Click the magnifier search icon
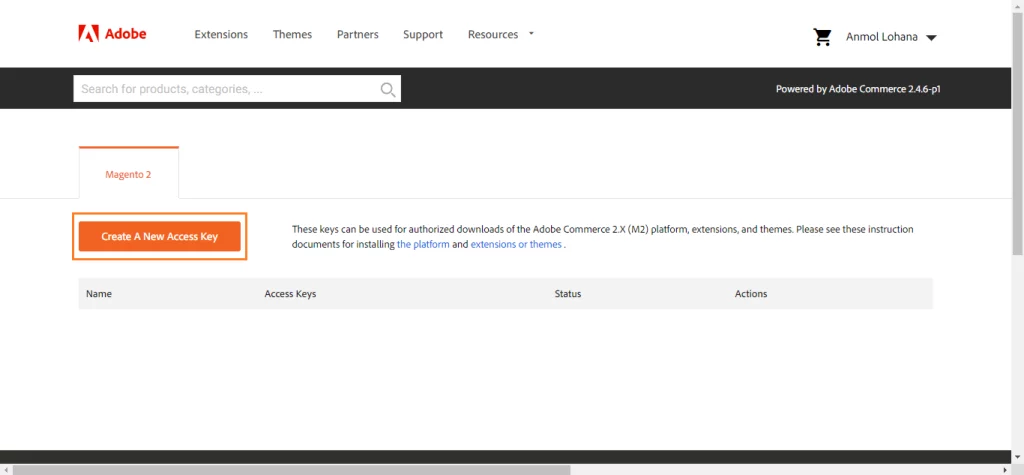 tap(388, 90)
